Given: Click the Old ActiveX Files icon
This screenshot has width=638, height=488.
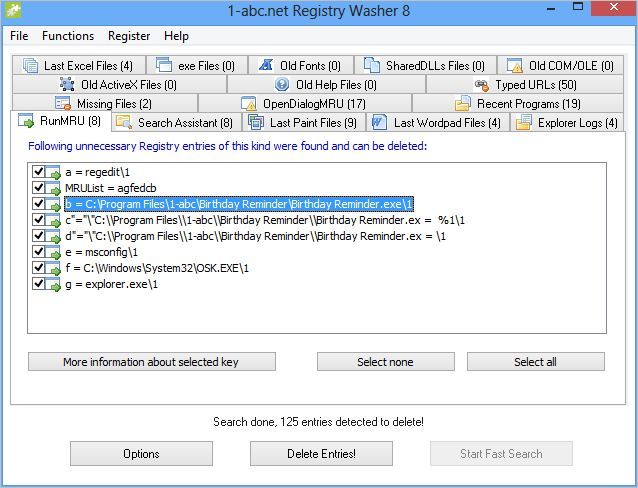Looking at the screenshot, I should 67,84.
